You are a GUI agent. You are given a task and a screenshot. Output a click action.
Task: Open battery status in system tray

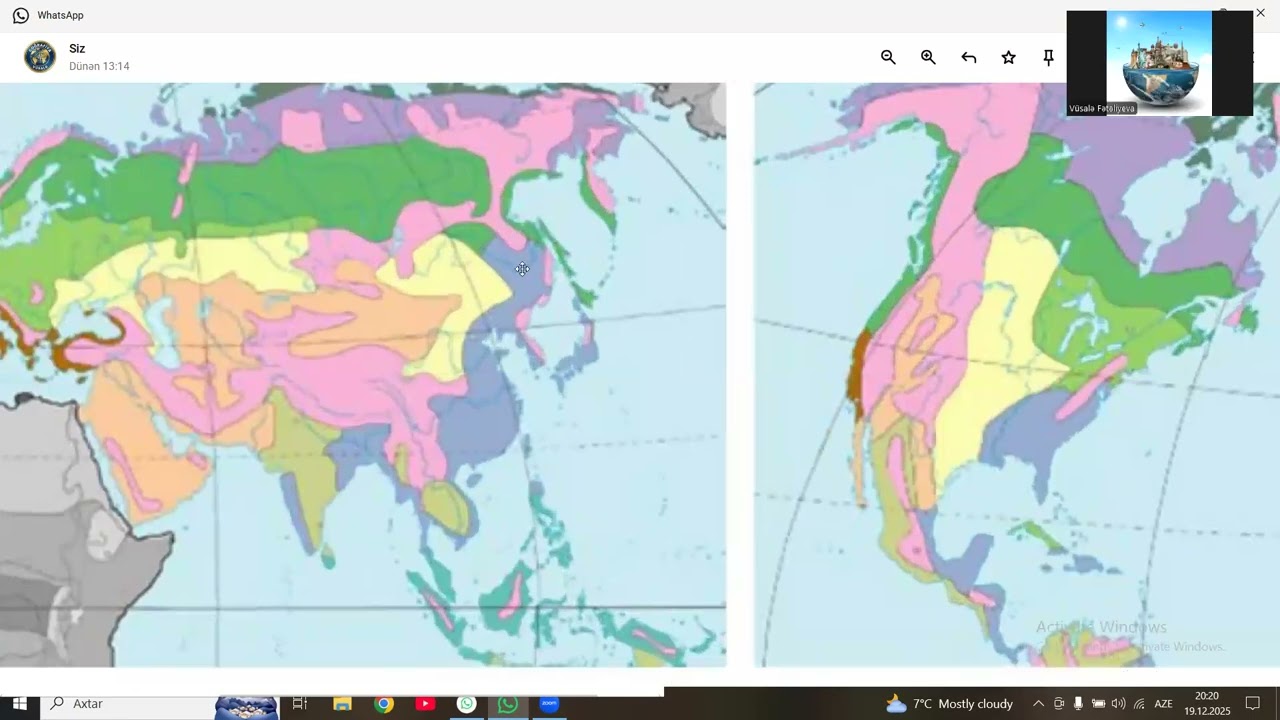(x=1098, y=704)
